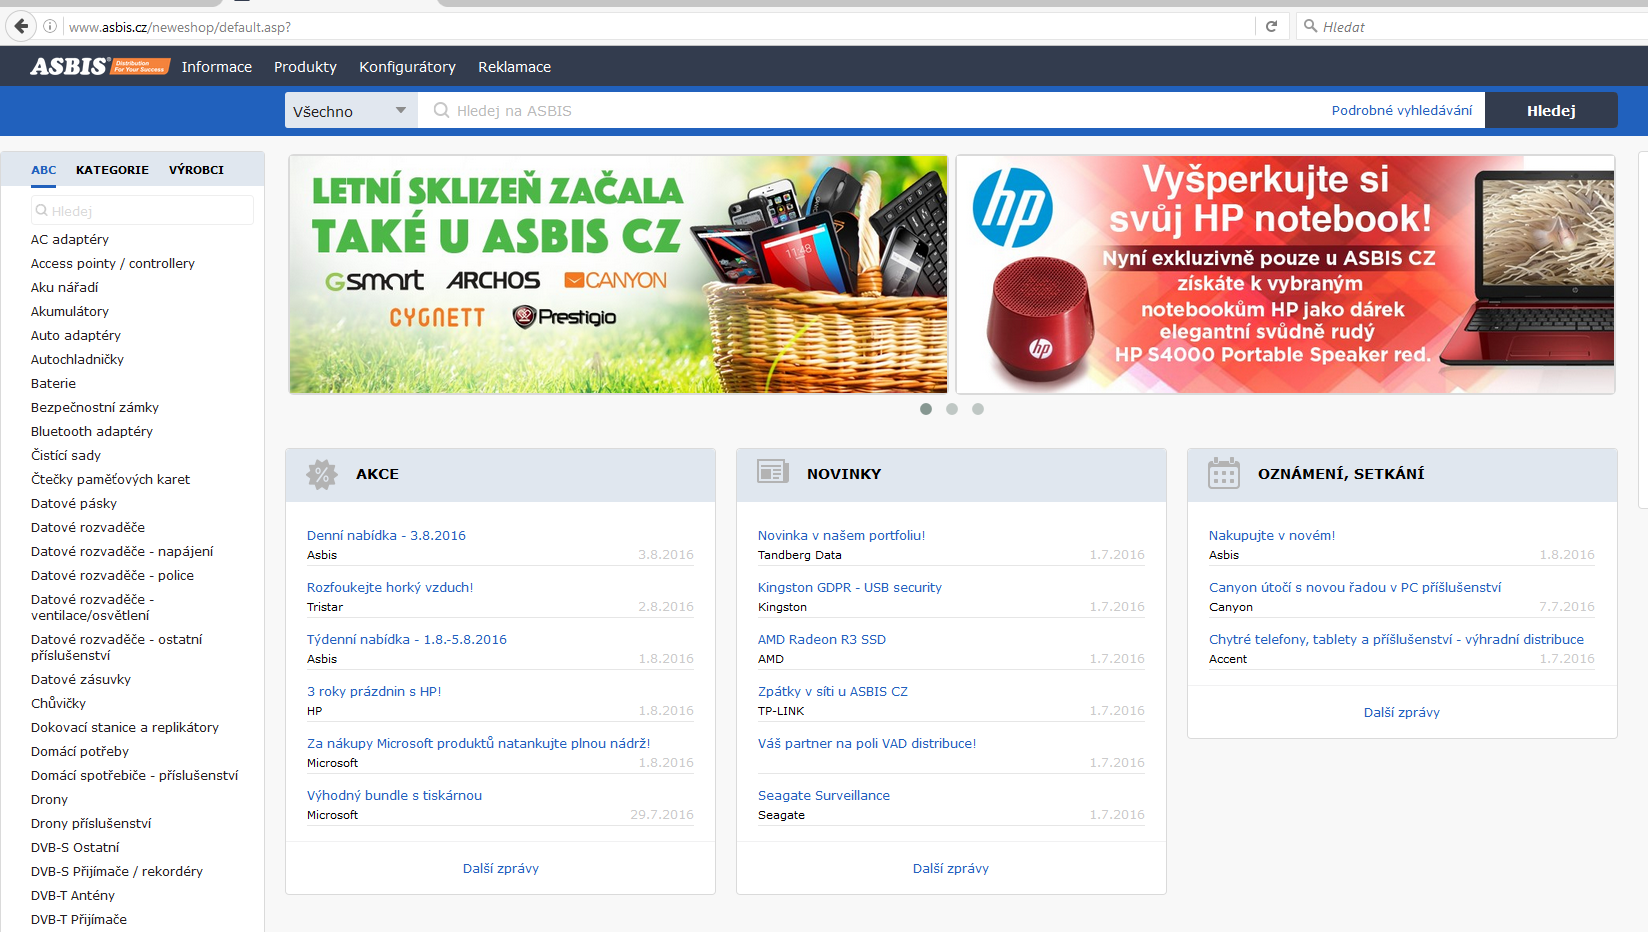
Task: Select Akumulátory category
Action: pos(70,312)
